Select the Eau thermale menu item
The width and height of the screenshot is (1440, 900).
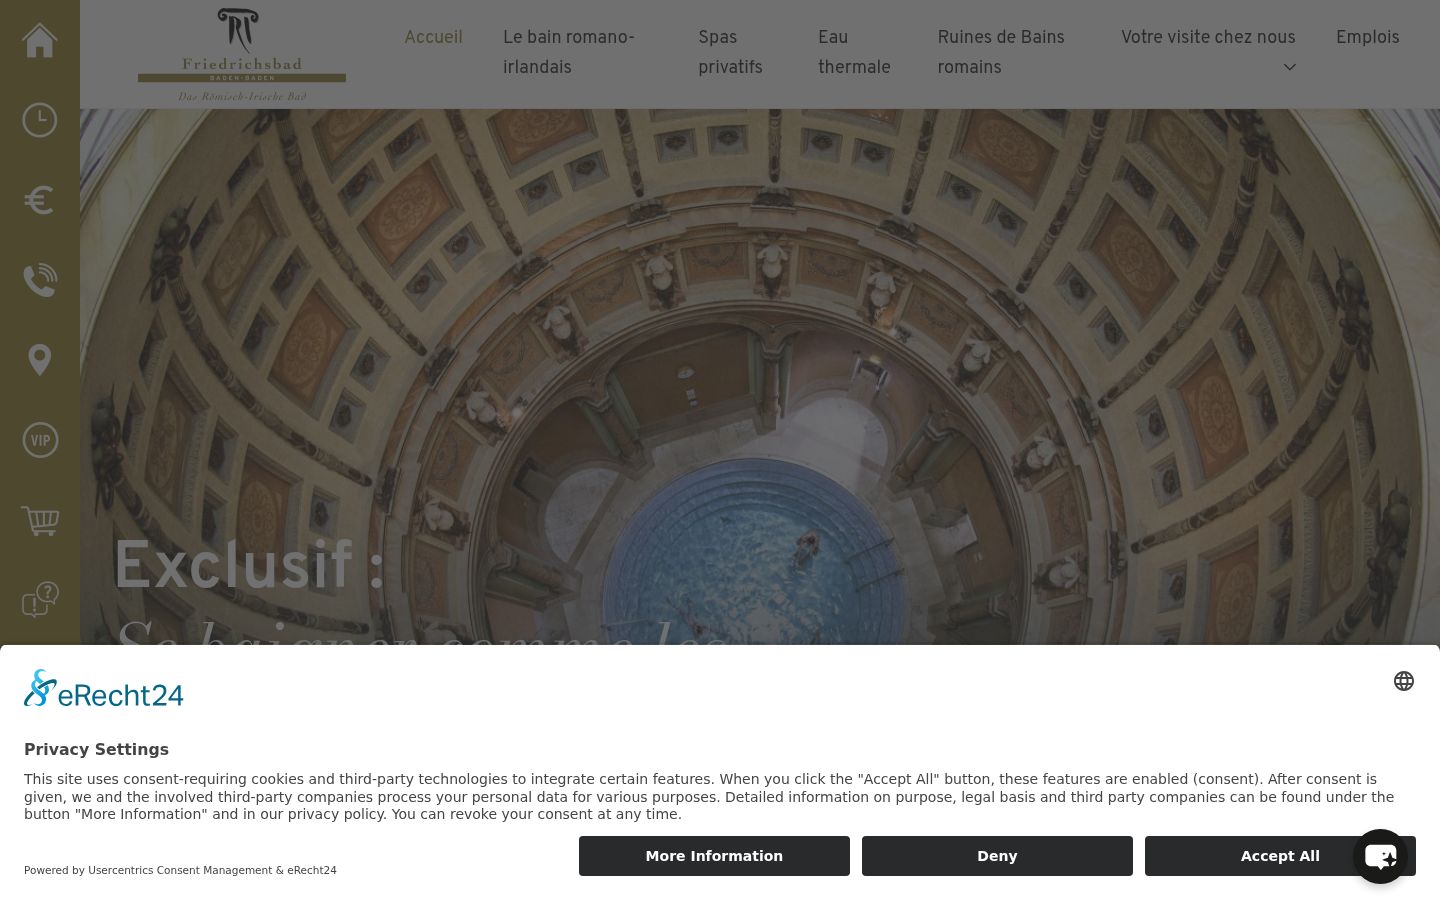point(854,52)
